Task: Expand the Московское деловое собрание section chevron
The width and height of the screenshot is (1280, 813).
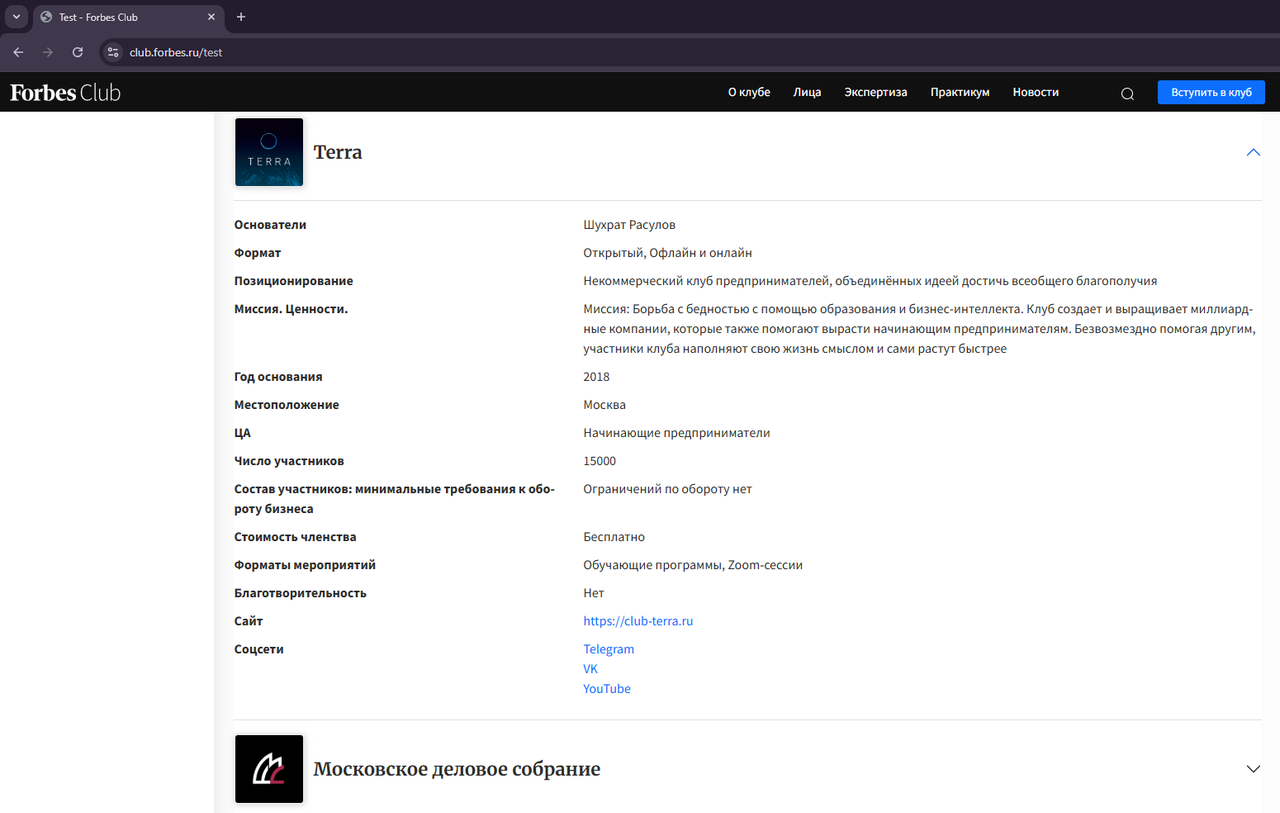Action: point(1253,769)
